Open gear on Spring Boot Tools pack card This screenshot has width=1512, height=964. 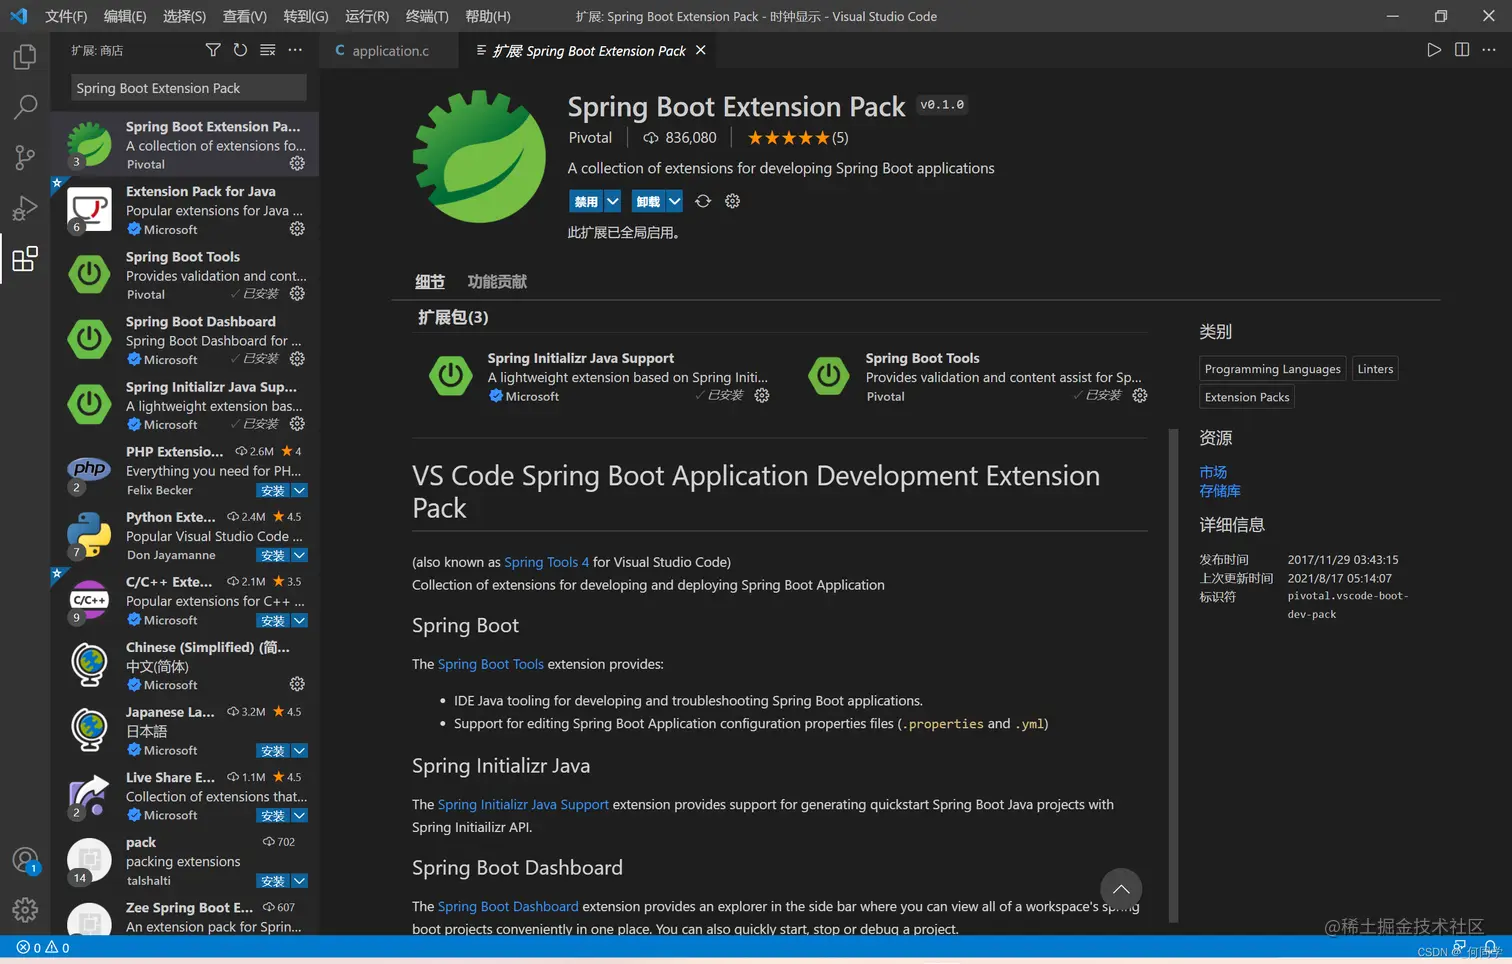click(x=1140, y=396)
